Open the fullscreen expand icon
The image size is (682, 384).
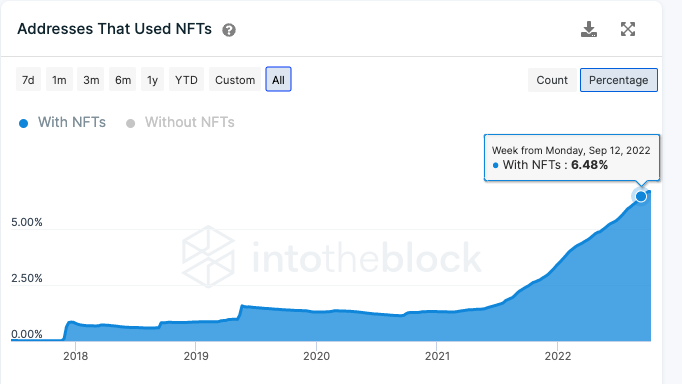pos(628,29)
